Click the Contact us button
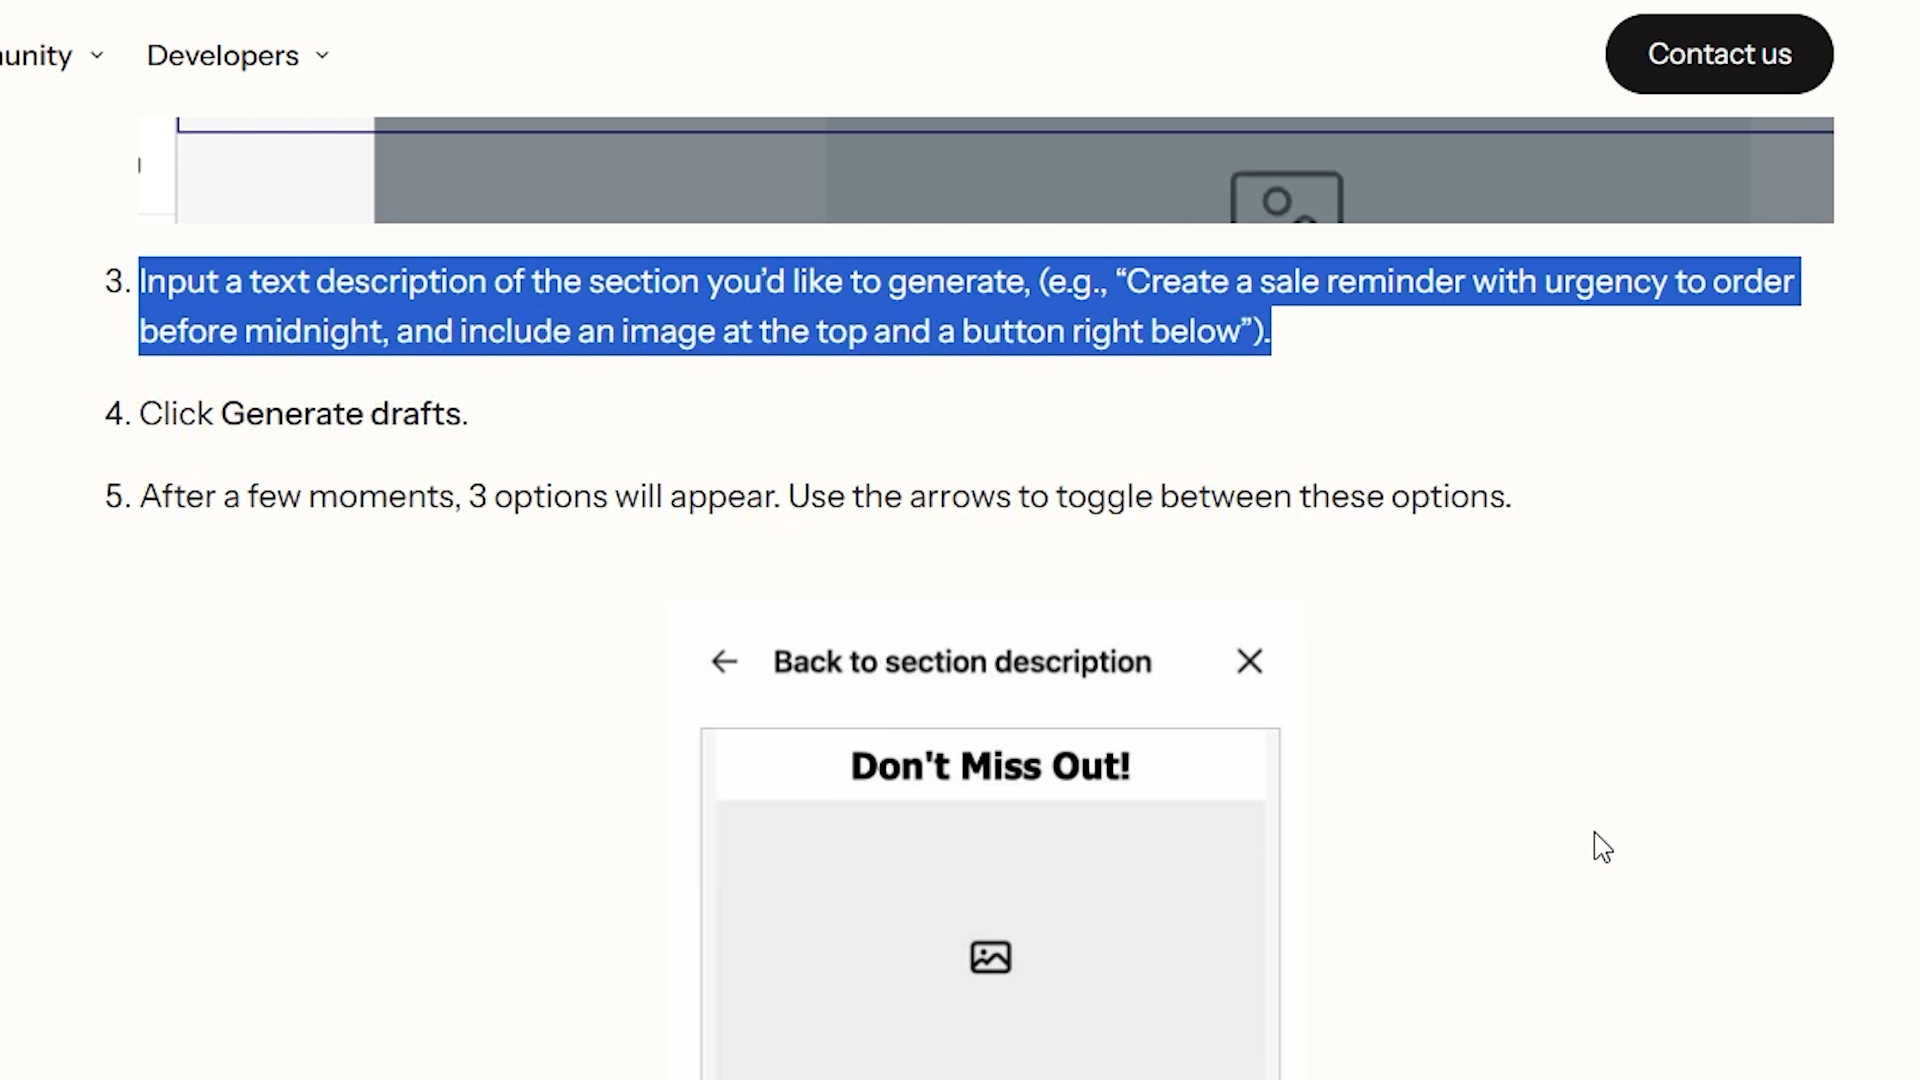1920x1080 pixels. (x=1718, y=54)
